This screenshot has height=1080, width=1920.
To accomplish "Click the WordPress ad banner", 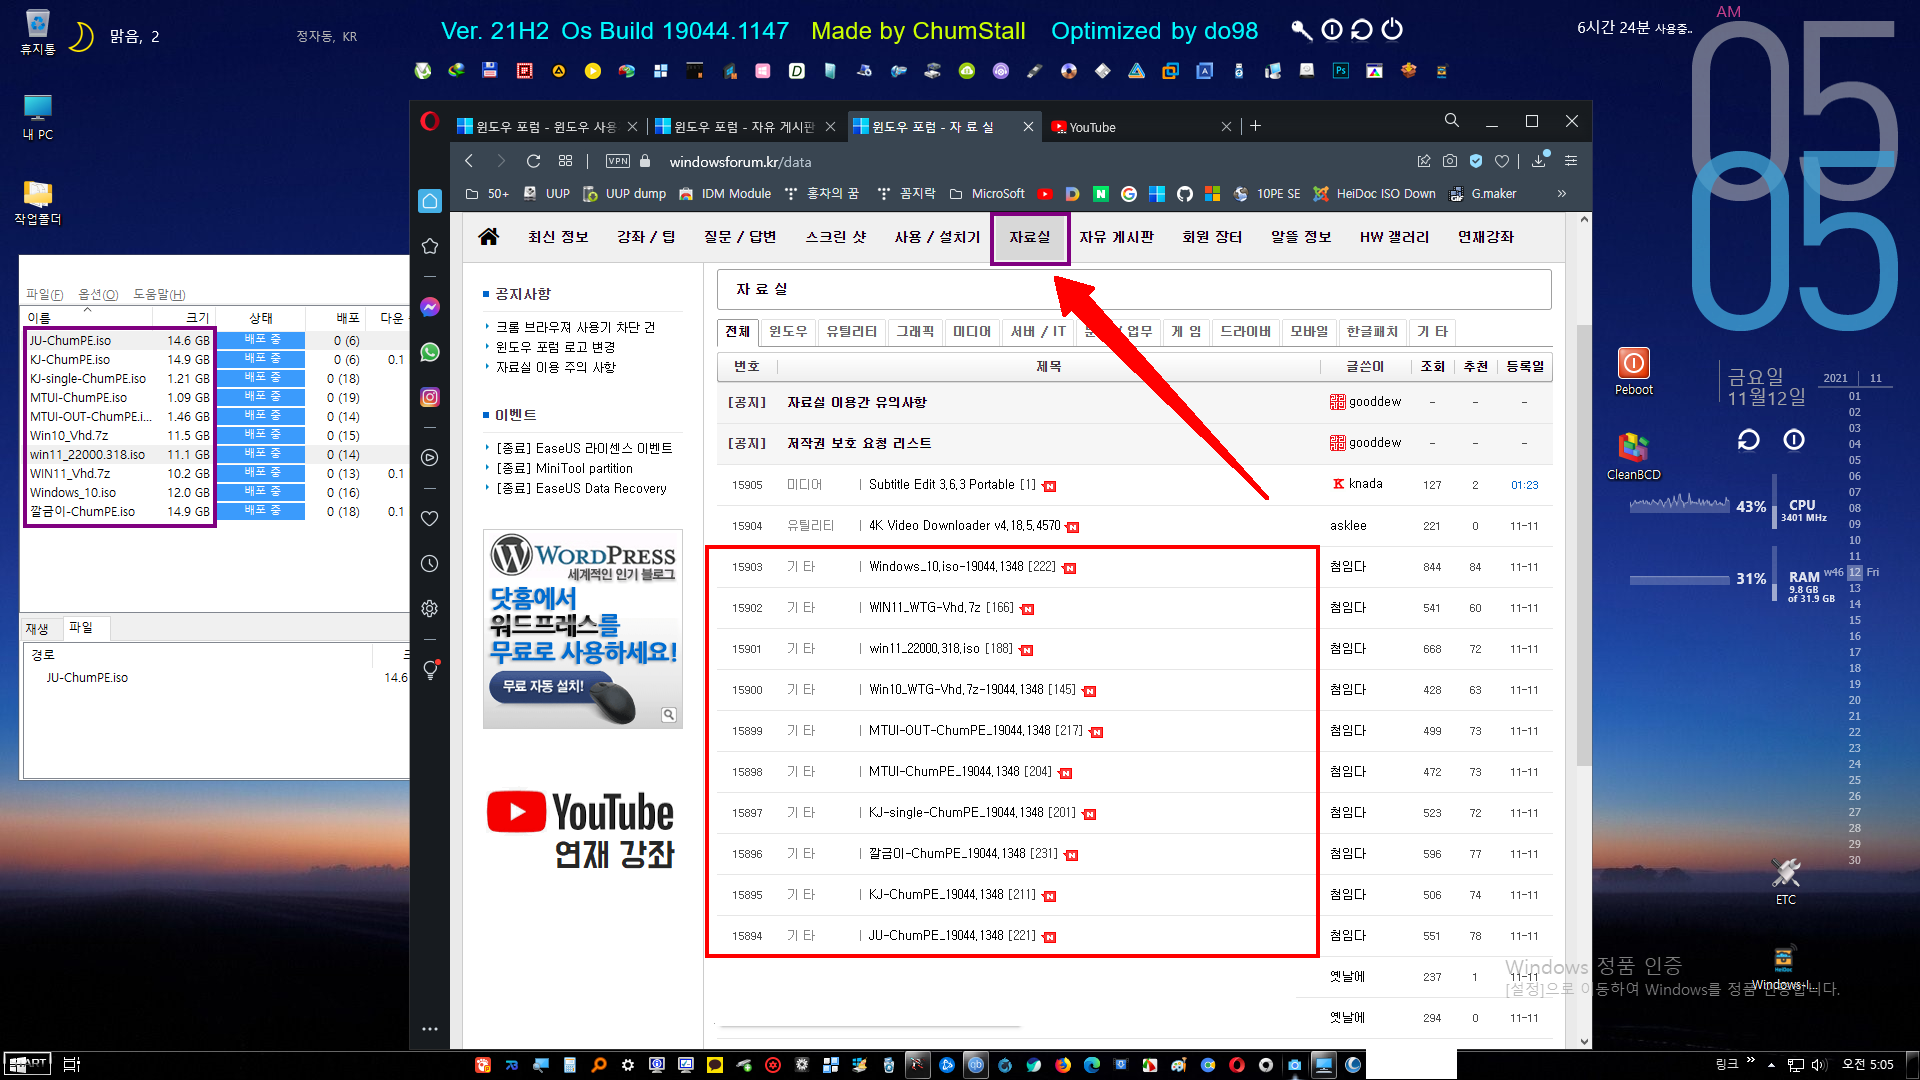I will [x=583, y=629].
